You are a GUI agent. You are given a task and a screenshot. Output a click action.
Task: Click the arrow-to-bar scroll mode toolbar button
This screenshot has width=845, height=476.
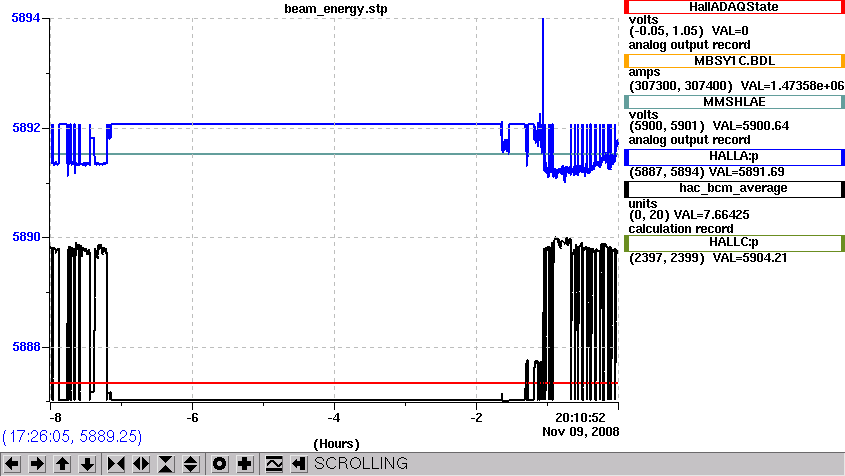tap(299, 464)
